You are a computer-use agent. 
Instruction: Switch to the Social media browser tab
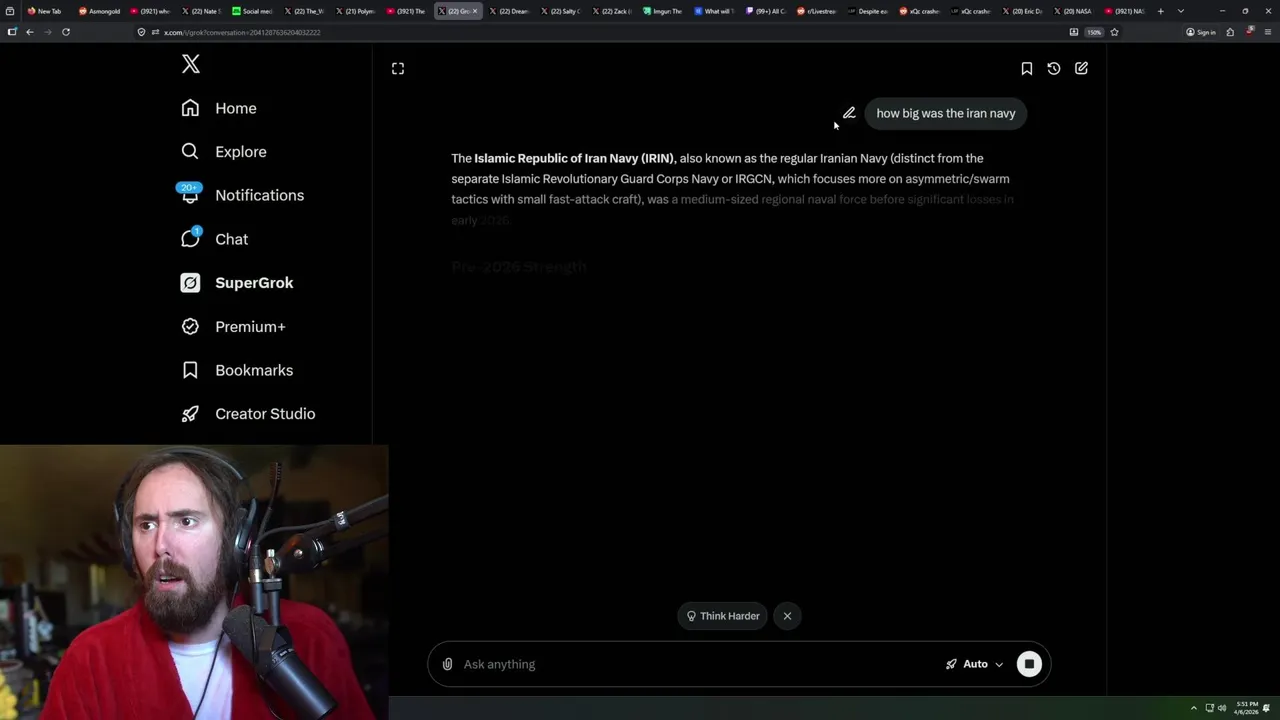click(254, 11)
